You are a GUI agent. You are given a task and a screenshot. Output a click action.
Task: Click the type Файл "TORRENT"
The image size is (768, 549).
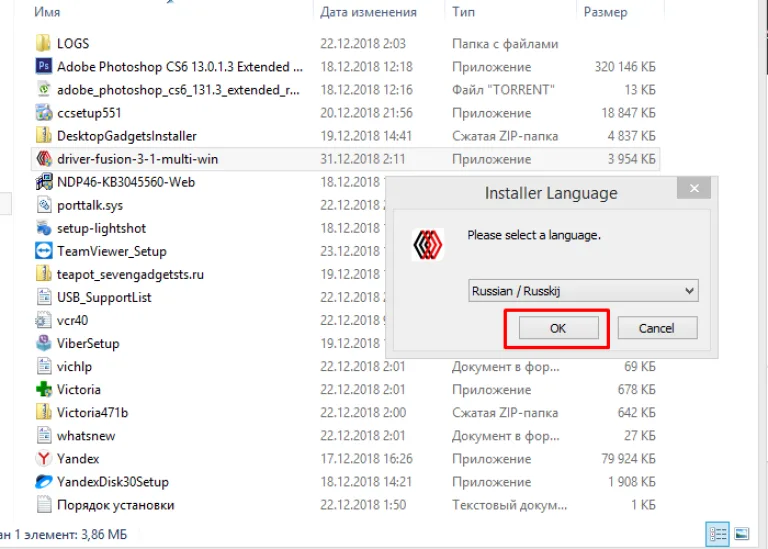click(503, 90)
